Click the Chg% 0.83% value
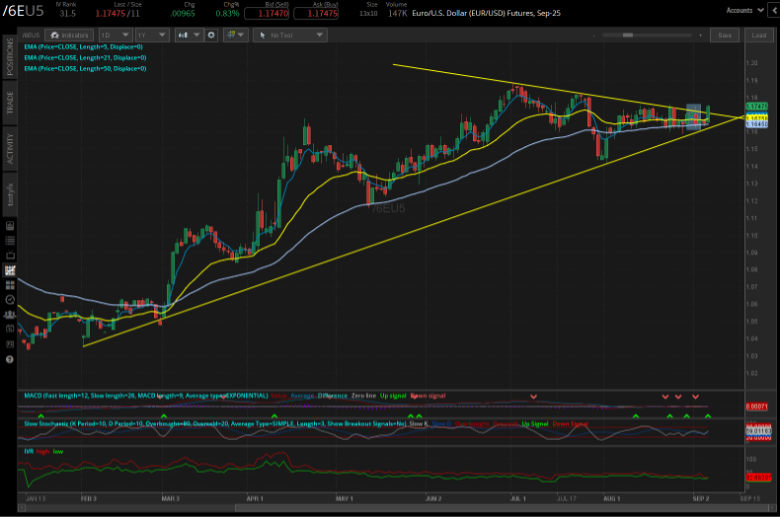Screen dimensions: 780x518 [227, 14]
